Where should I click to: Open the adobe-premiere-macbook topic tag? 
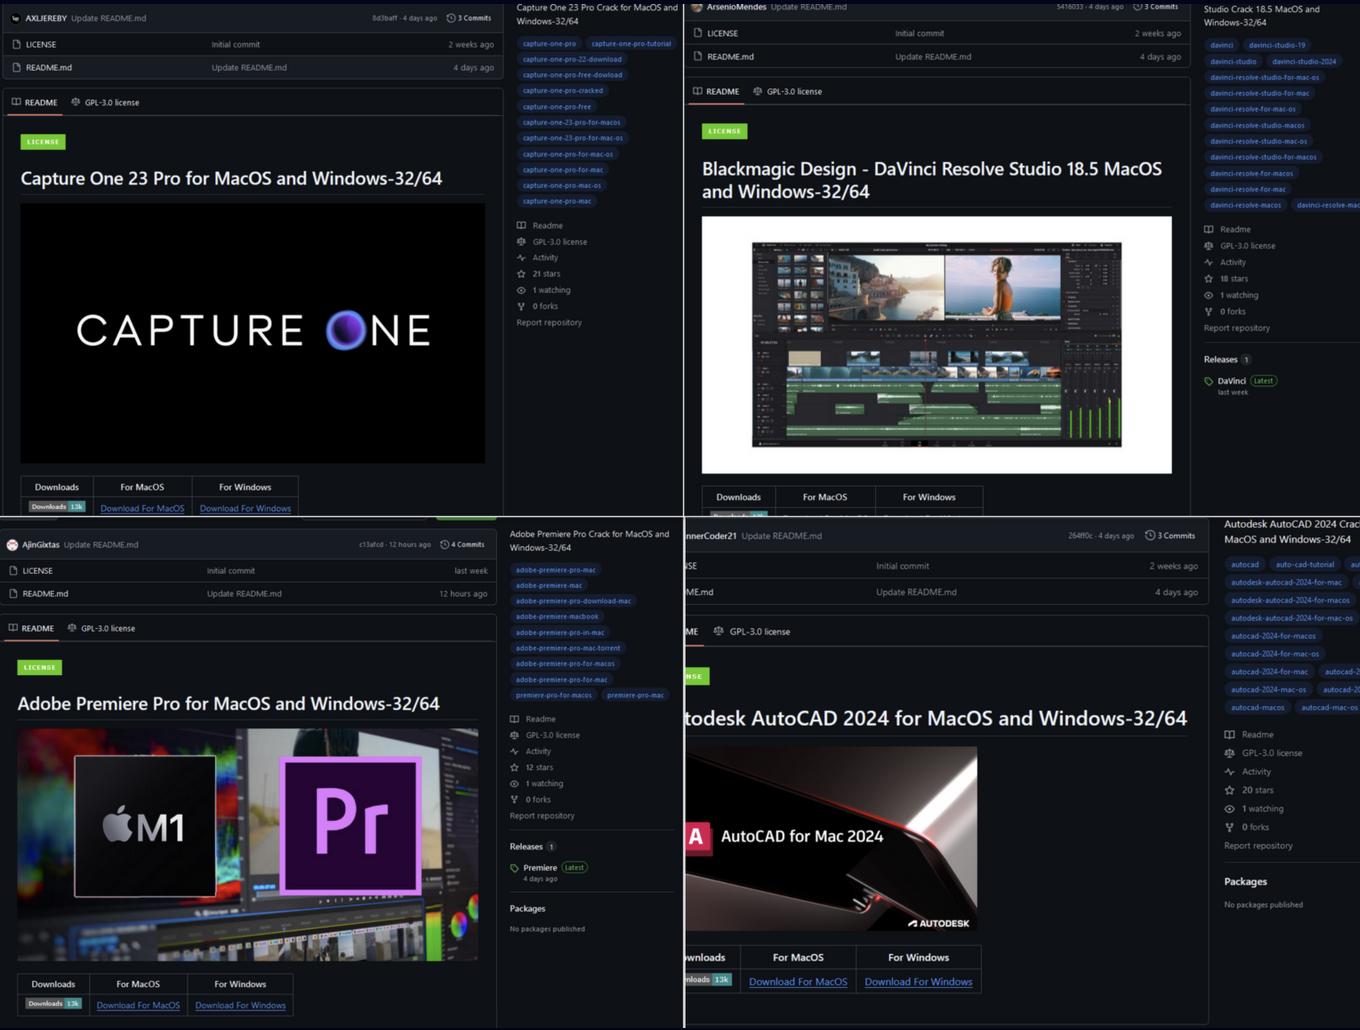[557, 616]
